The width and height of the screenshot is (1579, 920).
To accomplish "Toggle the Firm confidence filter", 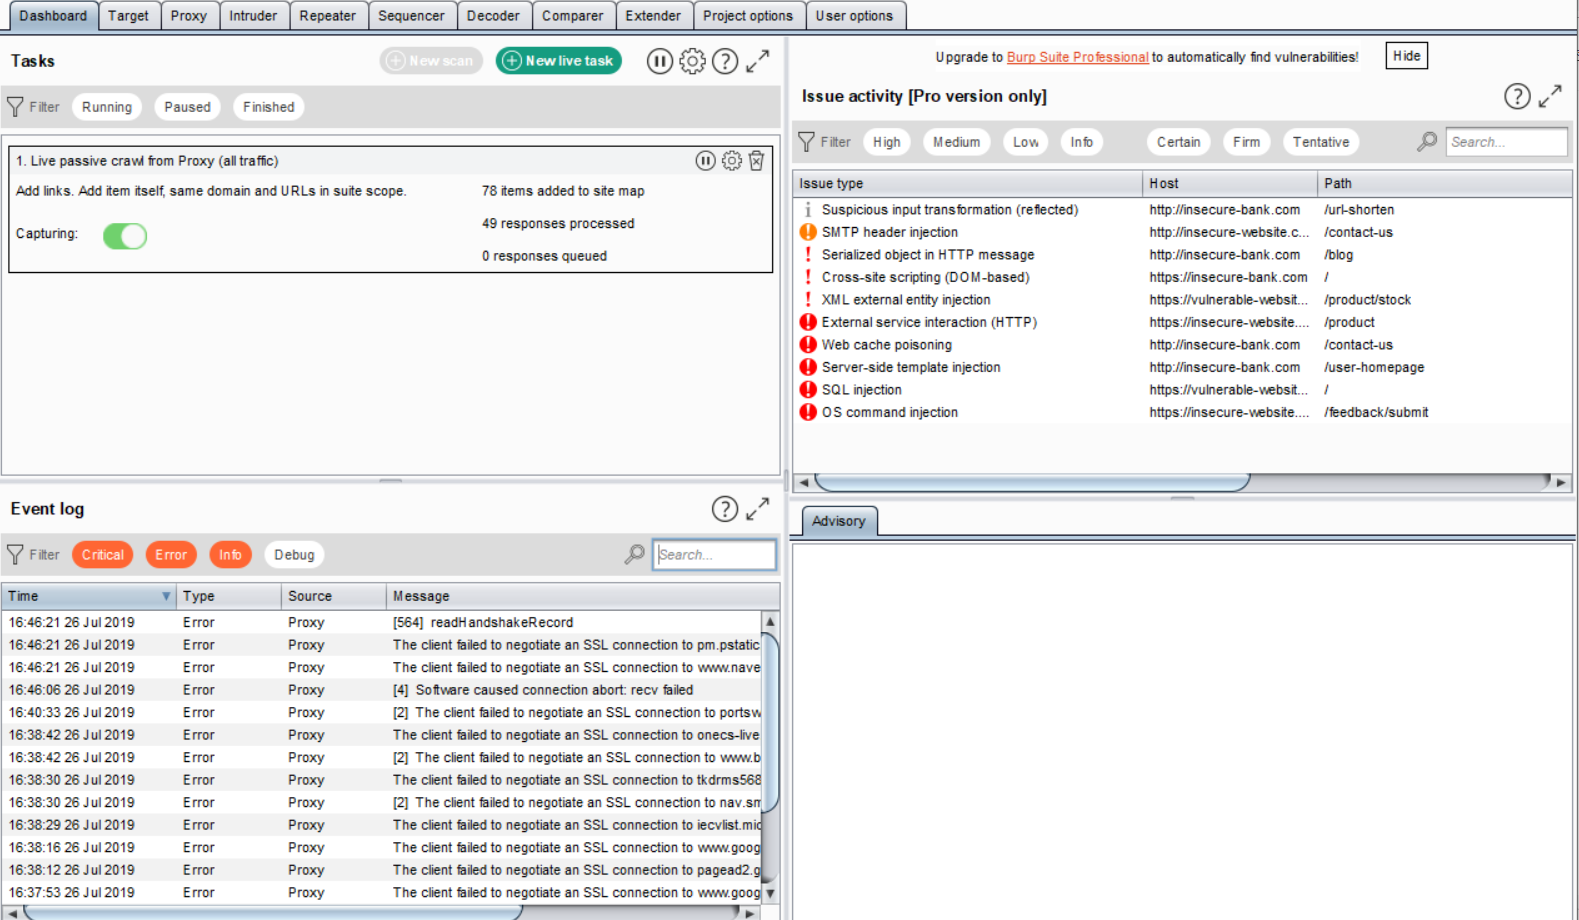I will pos(1247,142).
